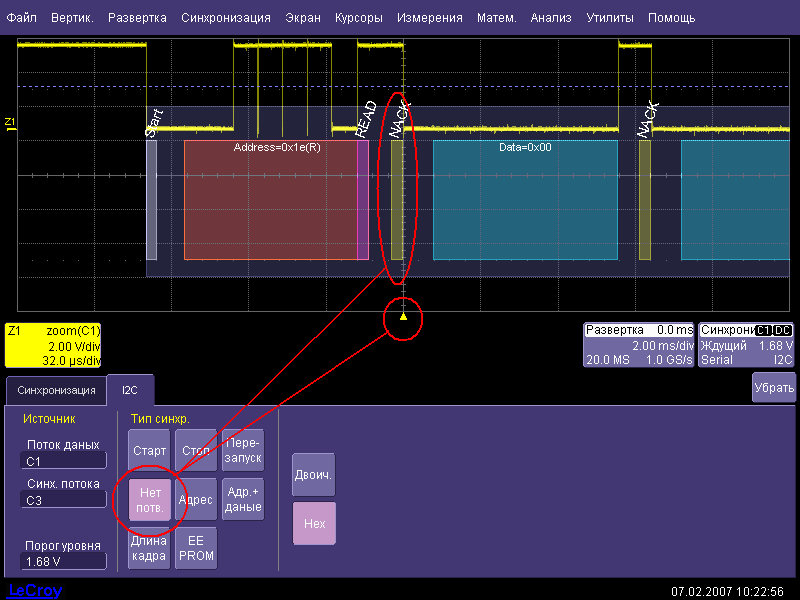Open the Поток даных source field C1
Viewport: 800px width, 600px height.
63,462
